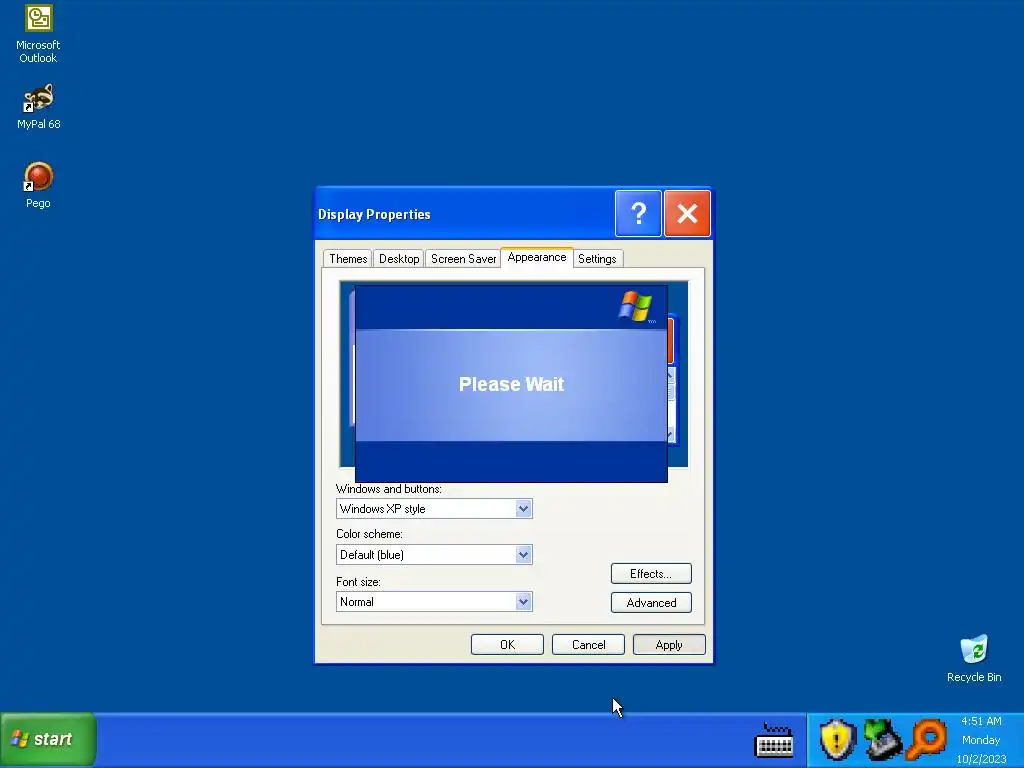Screen dimensions: 1024x768
Task: Click the yellow security shield tray icon
Action: [838, 739]
